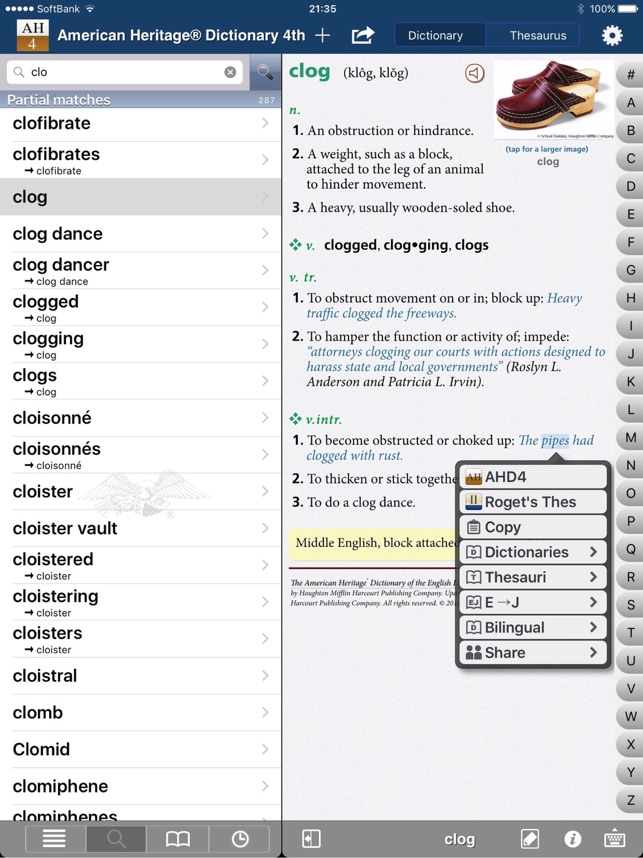The width and height of the screenshot is (643, 858).
Task: Show the keyboard icon
Action: point(615,839)
